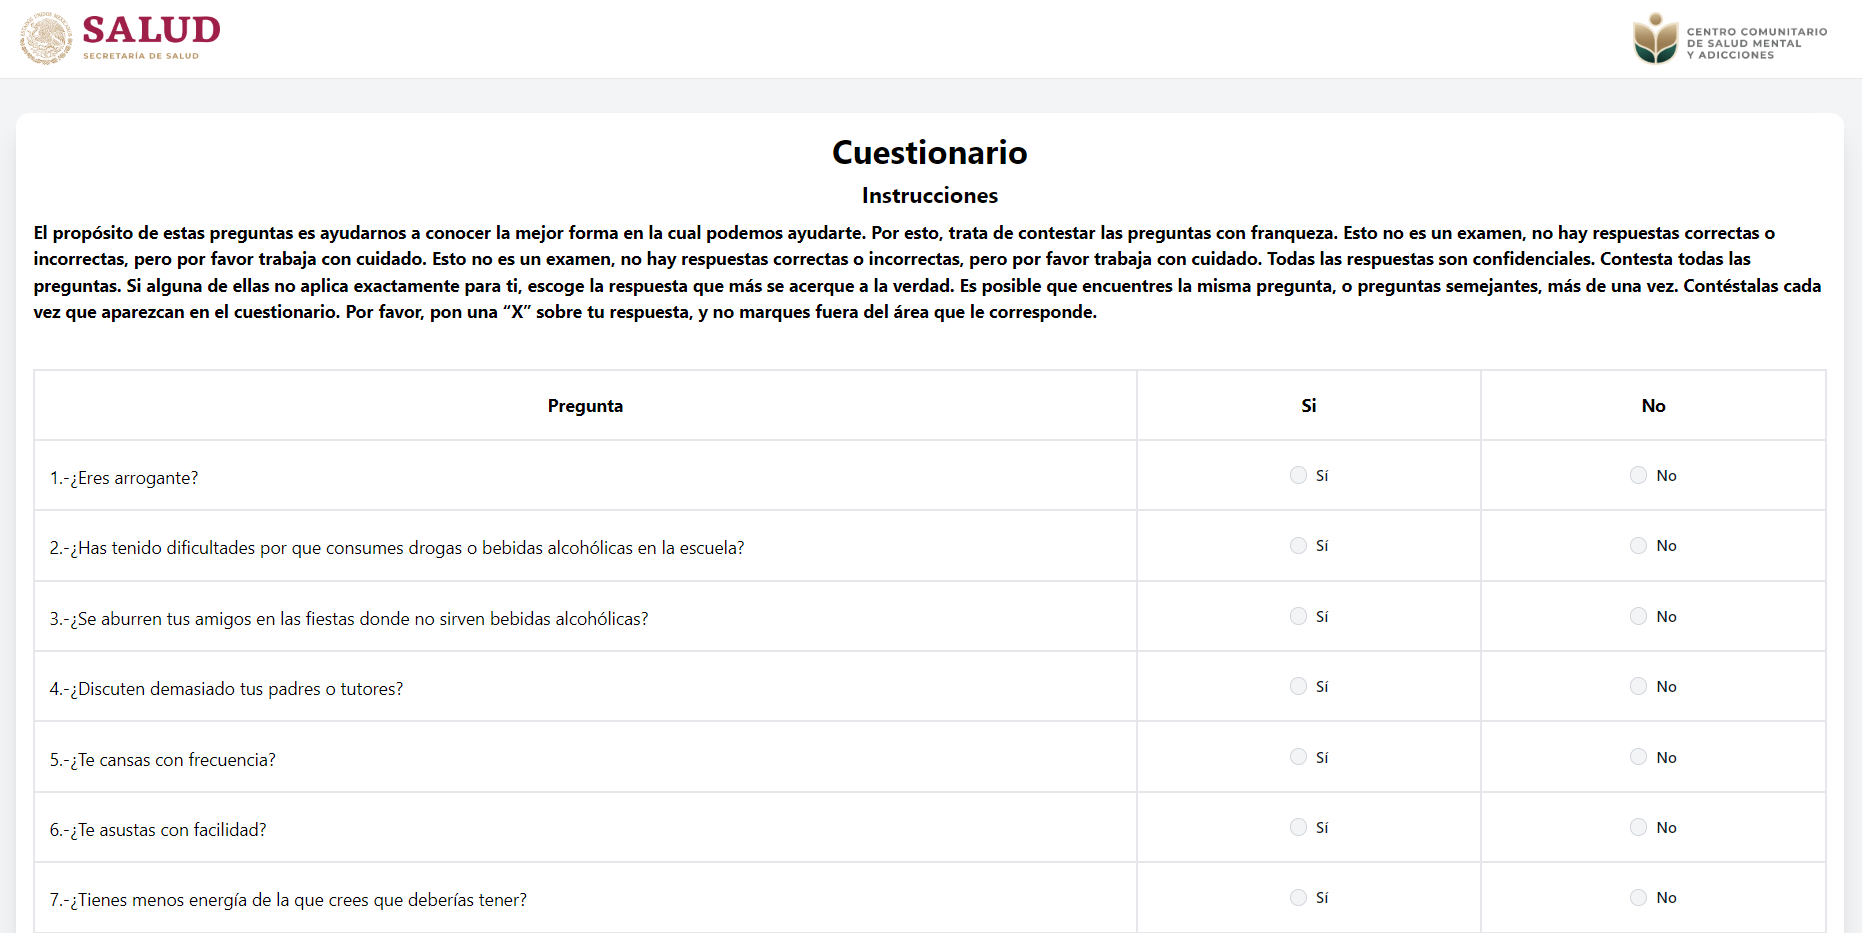
Task: Click the SALUD Secretaría de Salud logo
Action: [x=120, y=38]
